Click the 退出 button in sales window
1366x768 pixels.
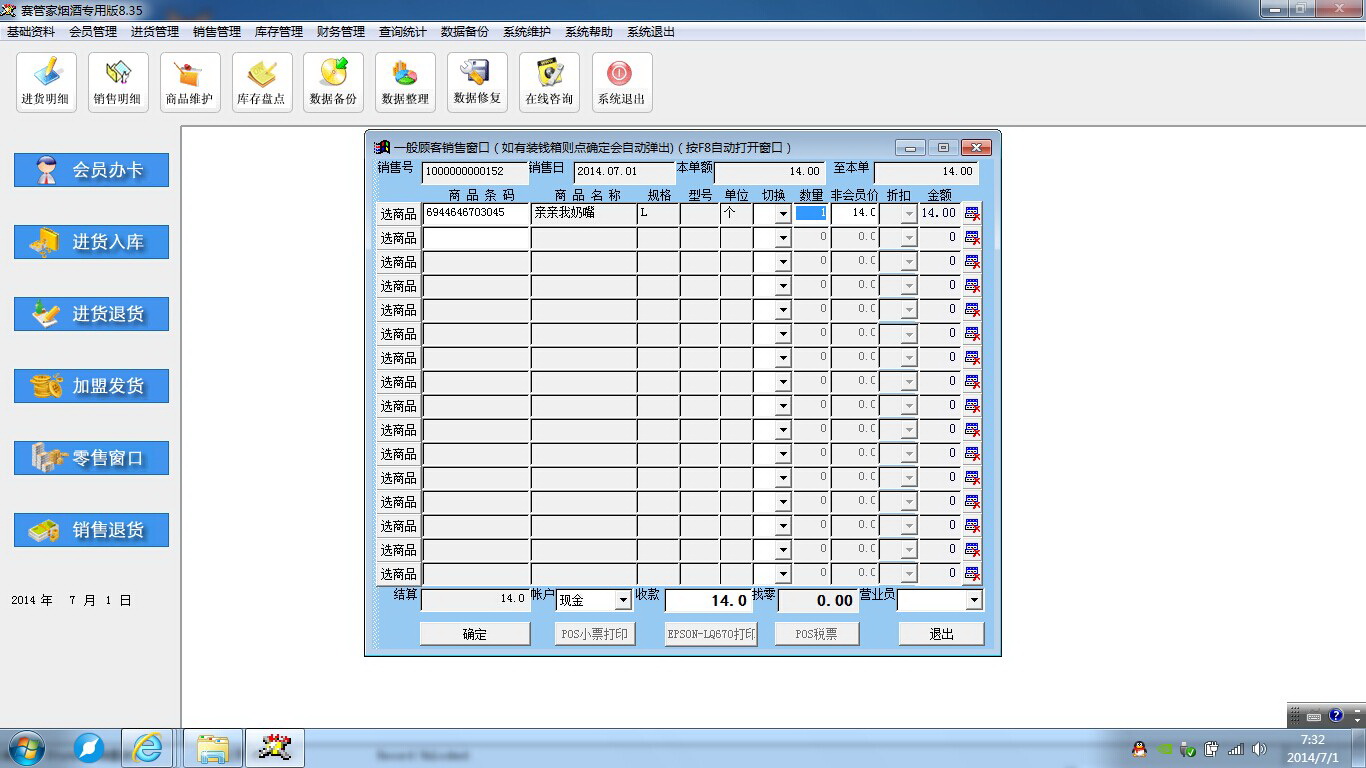click(x=941, y=634)
